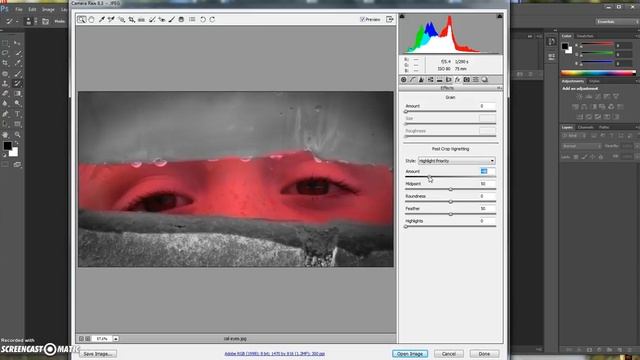Click the Open Image button
The height and width of the screenshot is (360, 640).
click(x=410, y=354)
